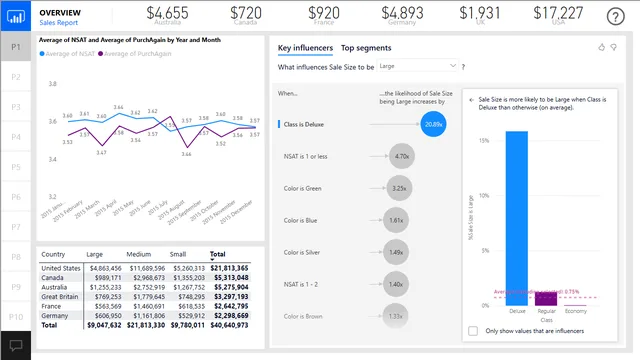Go to page P7
640x360 pixels.
click(x=16, y=227)
